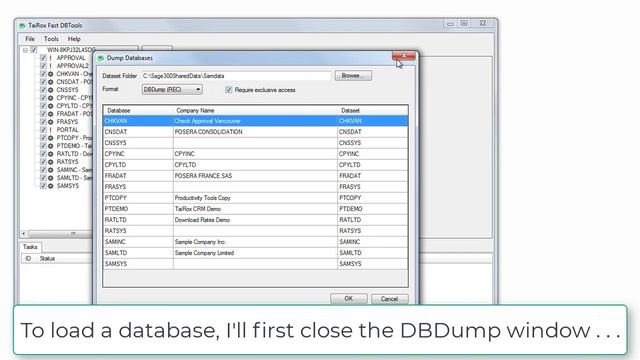Uncheck the RATSYS database checkbox
The height and width of the screenshot is (360, 640).
click(43, 162)
